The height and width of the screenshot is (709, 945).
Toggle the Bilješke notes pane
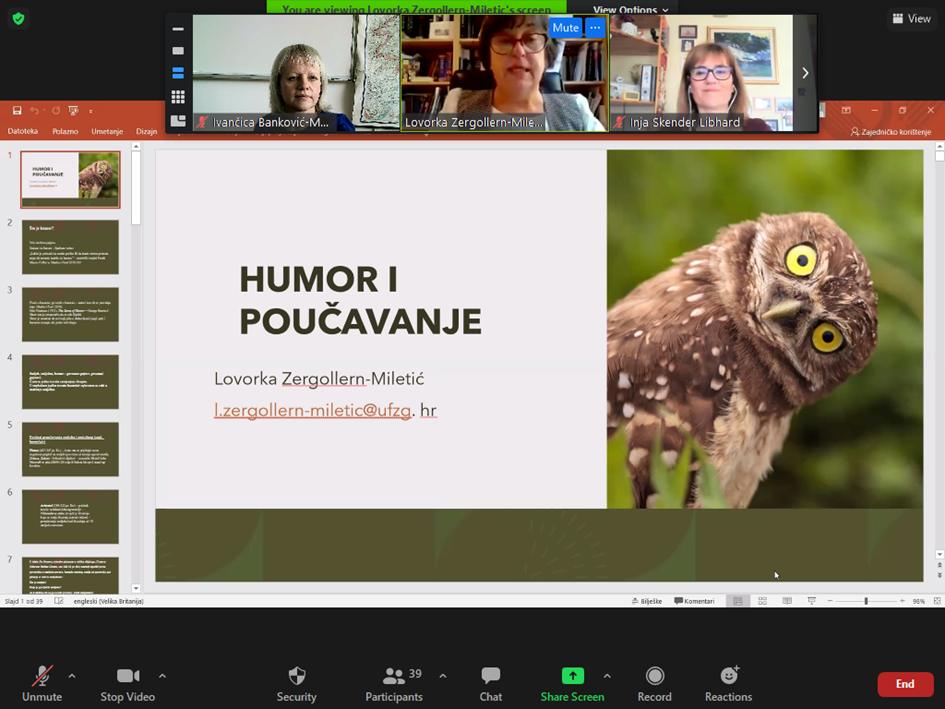tap(647, 601)
